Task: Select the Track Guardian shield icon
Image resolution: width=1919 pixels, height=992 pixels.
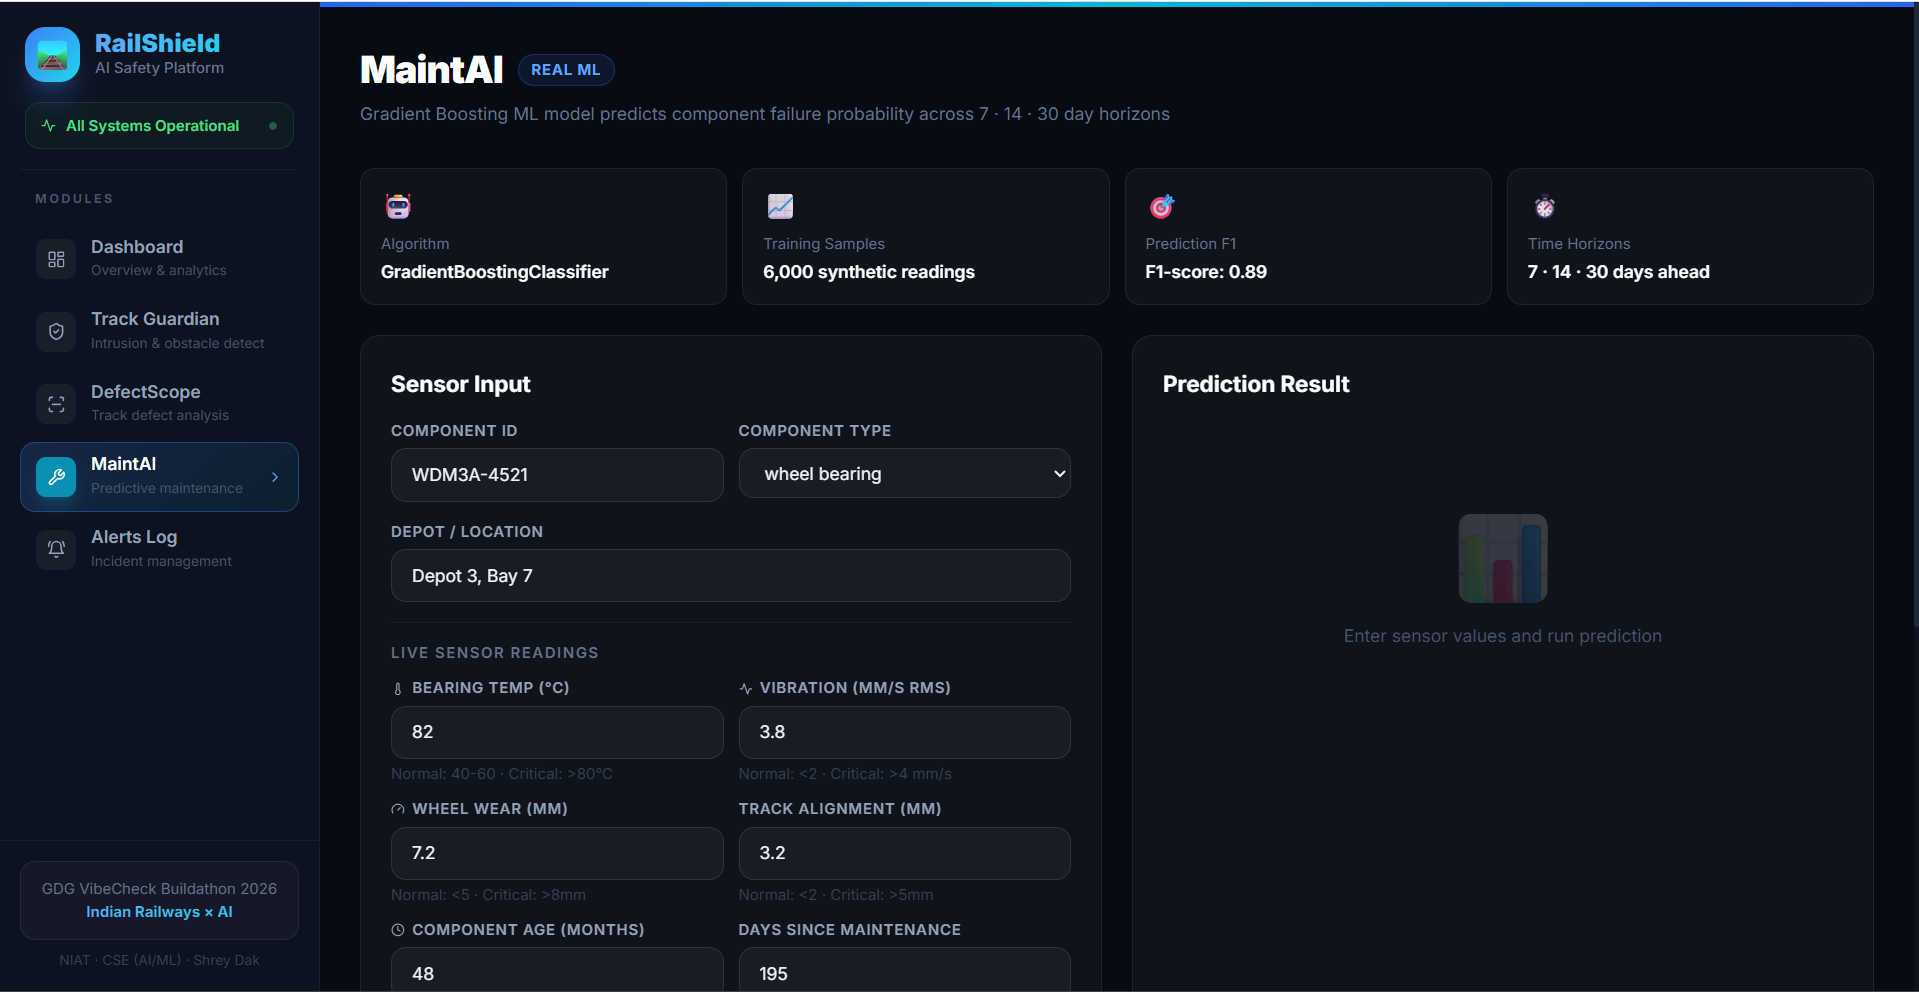Action: coord(56,331)
